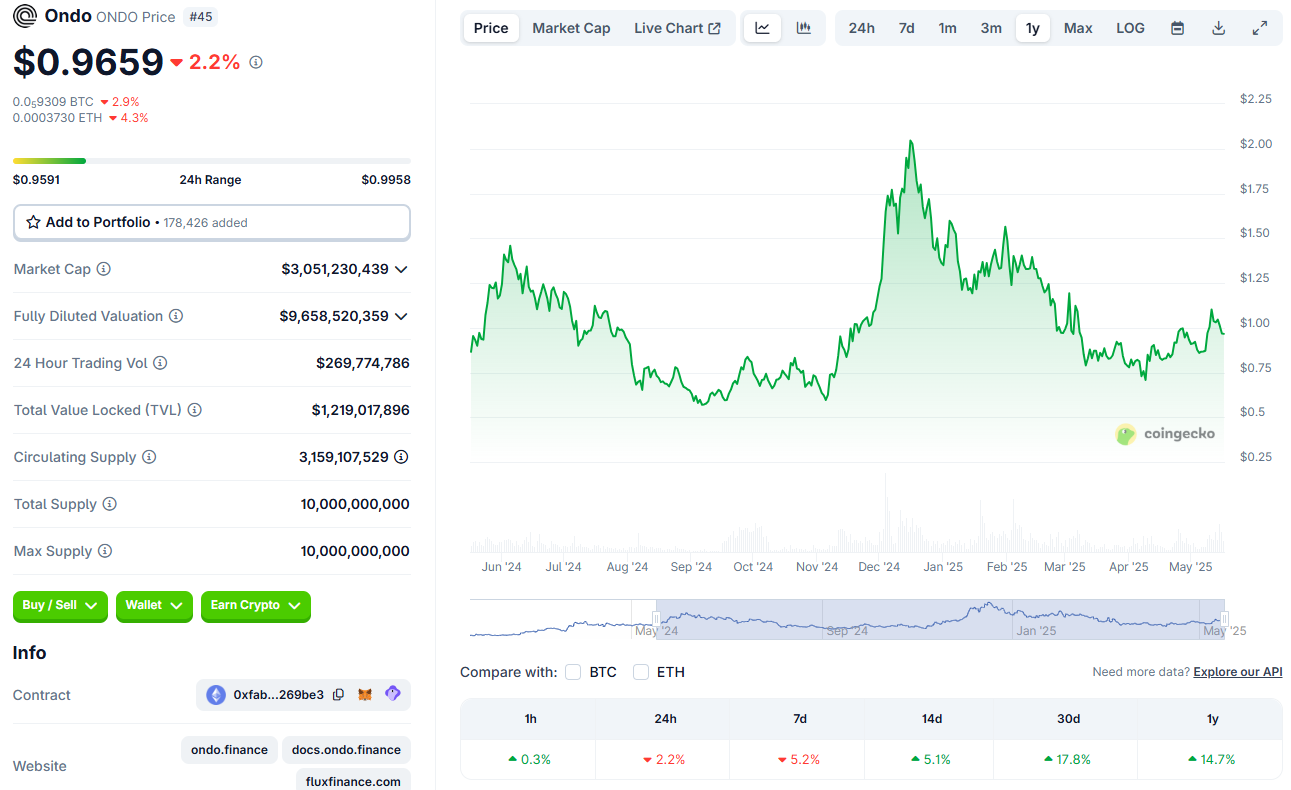
Task: Click the 24h Range progress bar
Action: point(212,160)
